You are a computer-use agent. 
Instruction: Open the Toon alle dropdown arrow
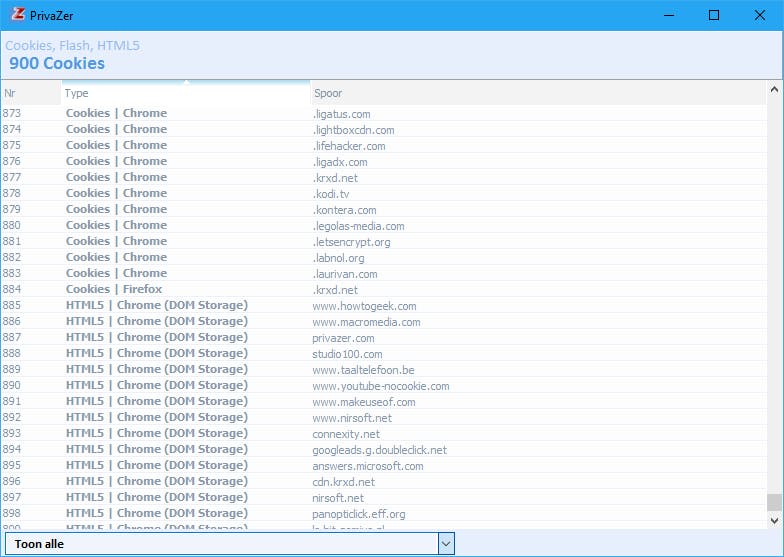[446, 544]
